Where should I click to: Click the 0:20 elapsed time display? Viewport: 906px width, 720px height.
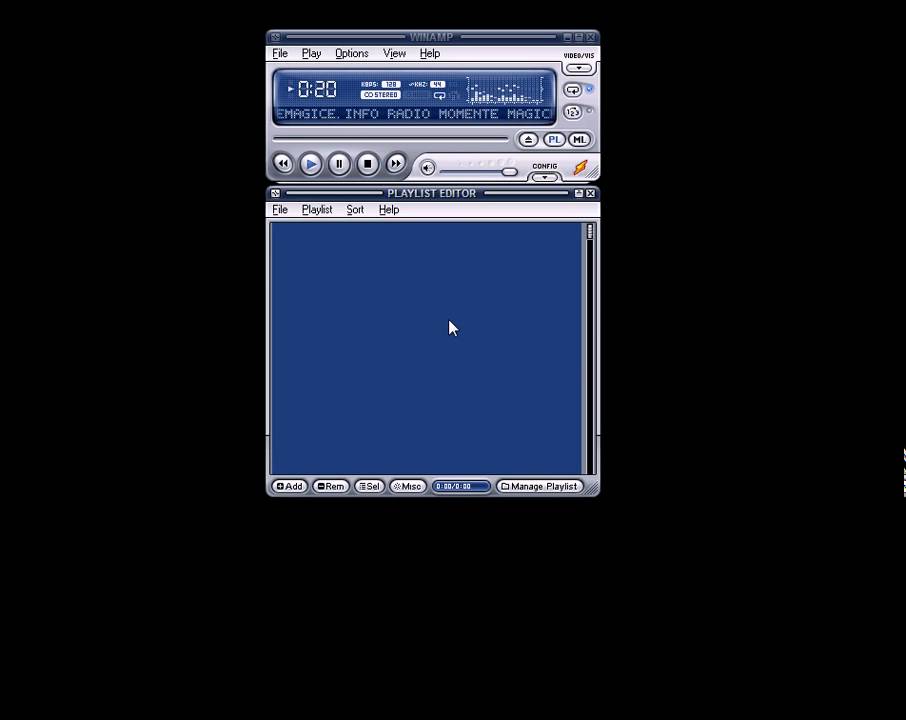coord(317,89)
